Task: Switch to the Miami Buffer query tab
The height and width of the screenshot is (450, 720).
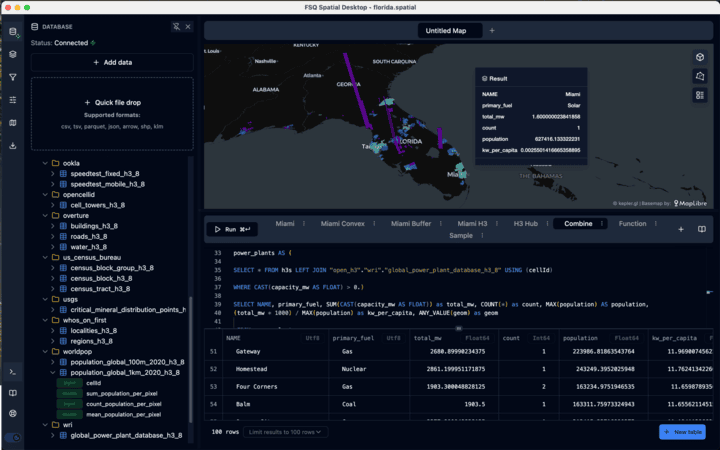Action: tap(411, 223)
